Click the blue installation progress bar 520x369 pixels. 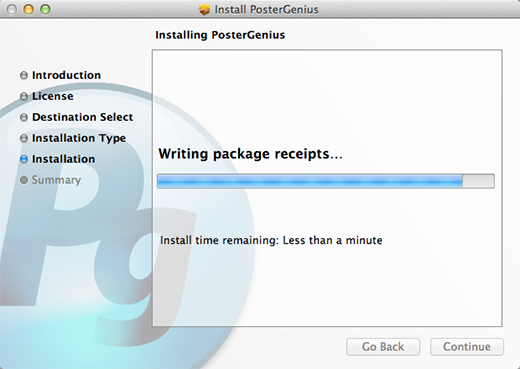point(326,181)
